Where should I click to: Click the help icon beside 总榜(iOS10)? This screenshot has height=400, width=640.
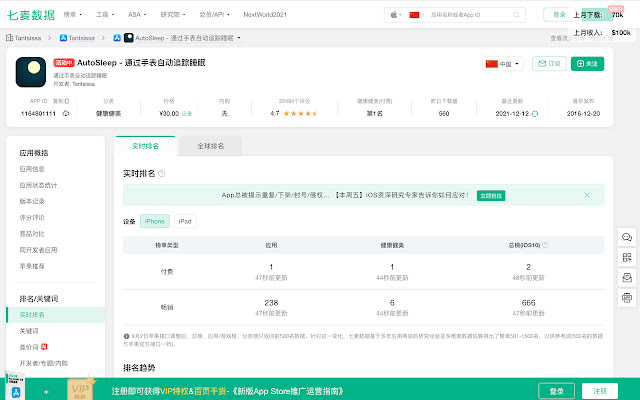545,245
